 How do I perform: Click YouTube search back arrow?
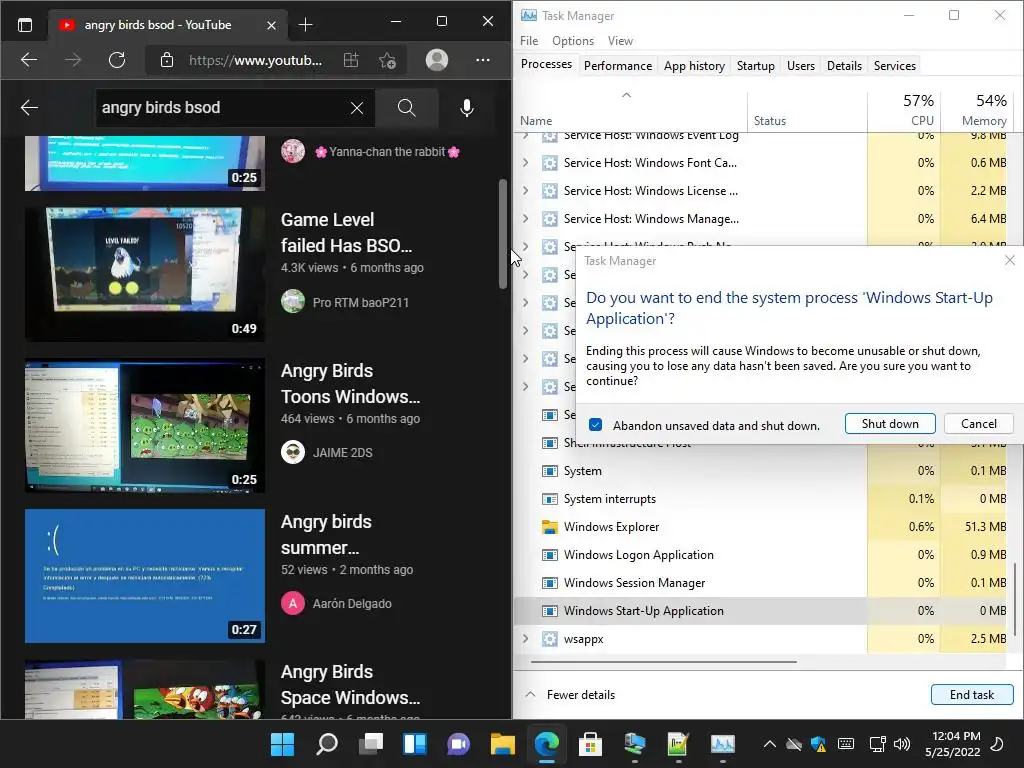(29, 108)
